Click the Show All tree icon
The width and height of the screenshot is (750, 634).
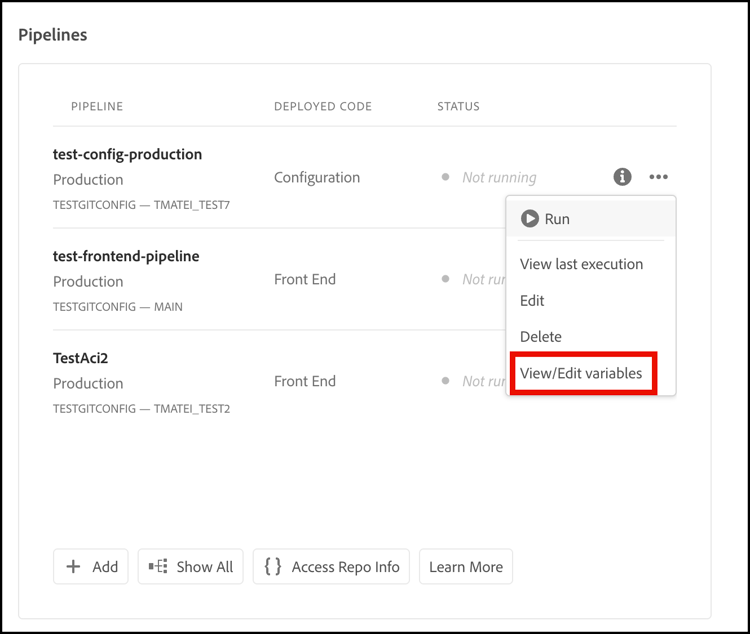pyautogui.click(x=158, y=567)
